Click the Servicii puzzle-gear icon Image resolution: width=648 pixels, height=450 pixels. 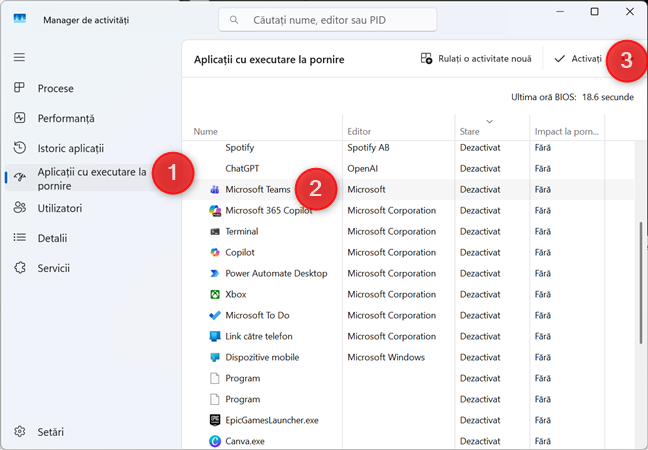coord(19,268)
